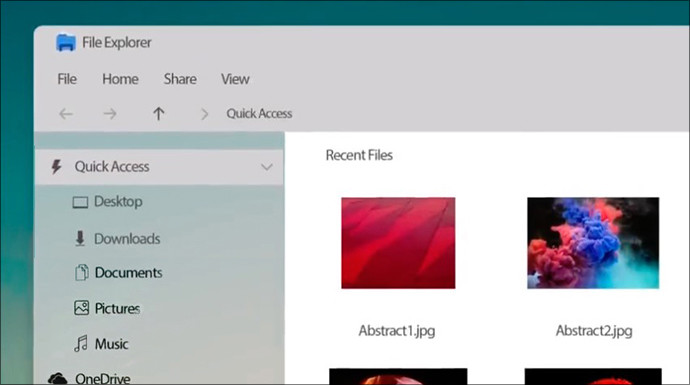690x385 pixels.
Task: Collapse the Quick Access section chevron
Action: click(x=267, y=167)
